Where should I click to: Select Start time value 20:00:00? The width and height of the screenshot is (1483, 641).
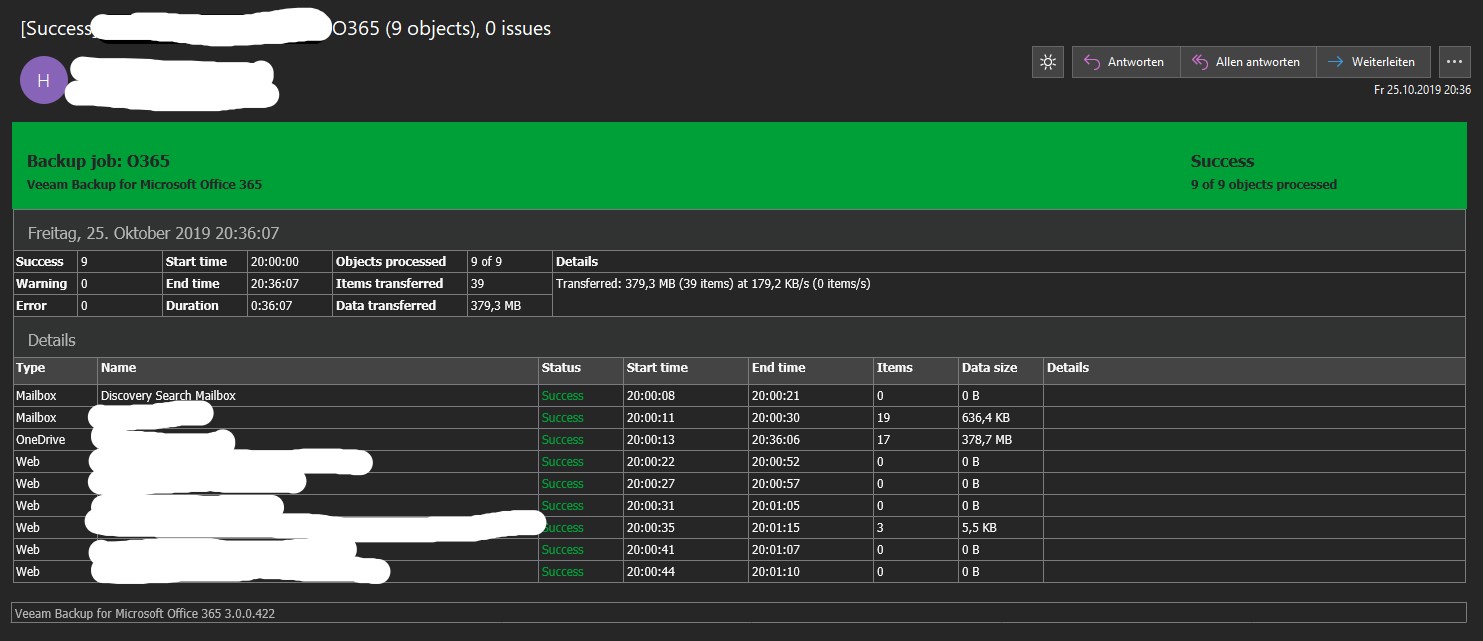[x=275, y=262]
